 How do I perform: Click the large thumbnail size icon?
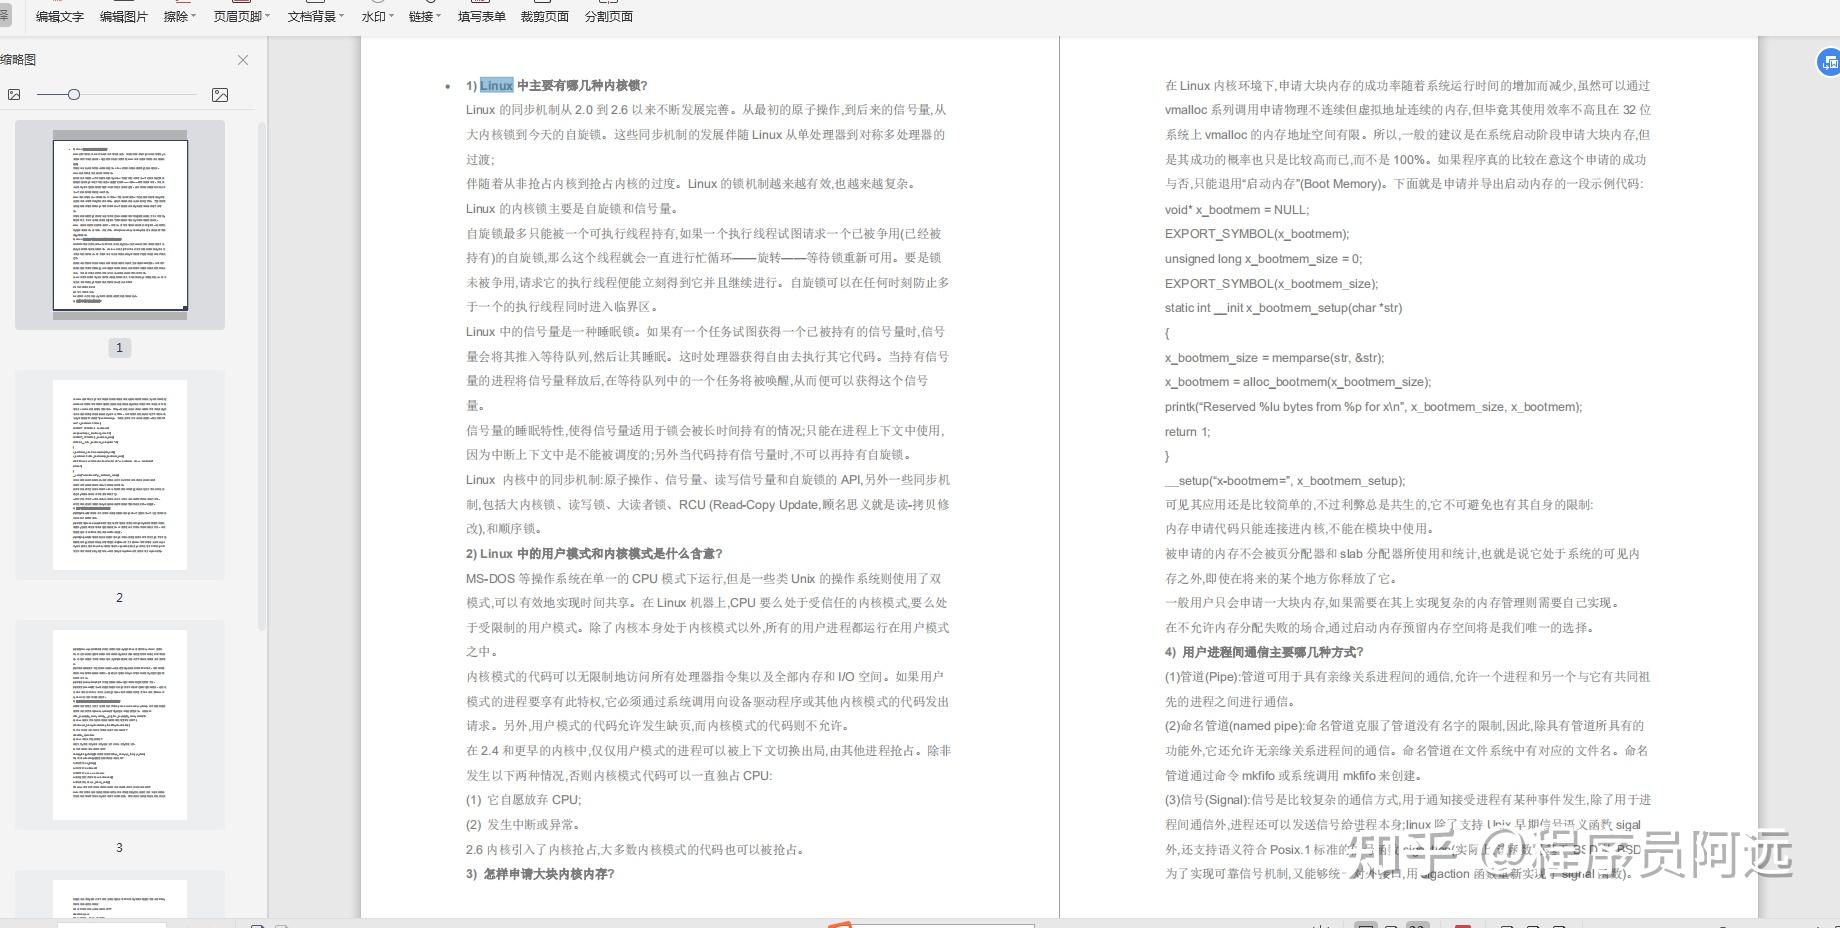220,95
